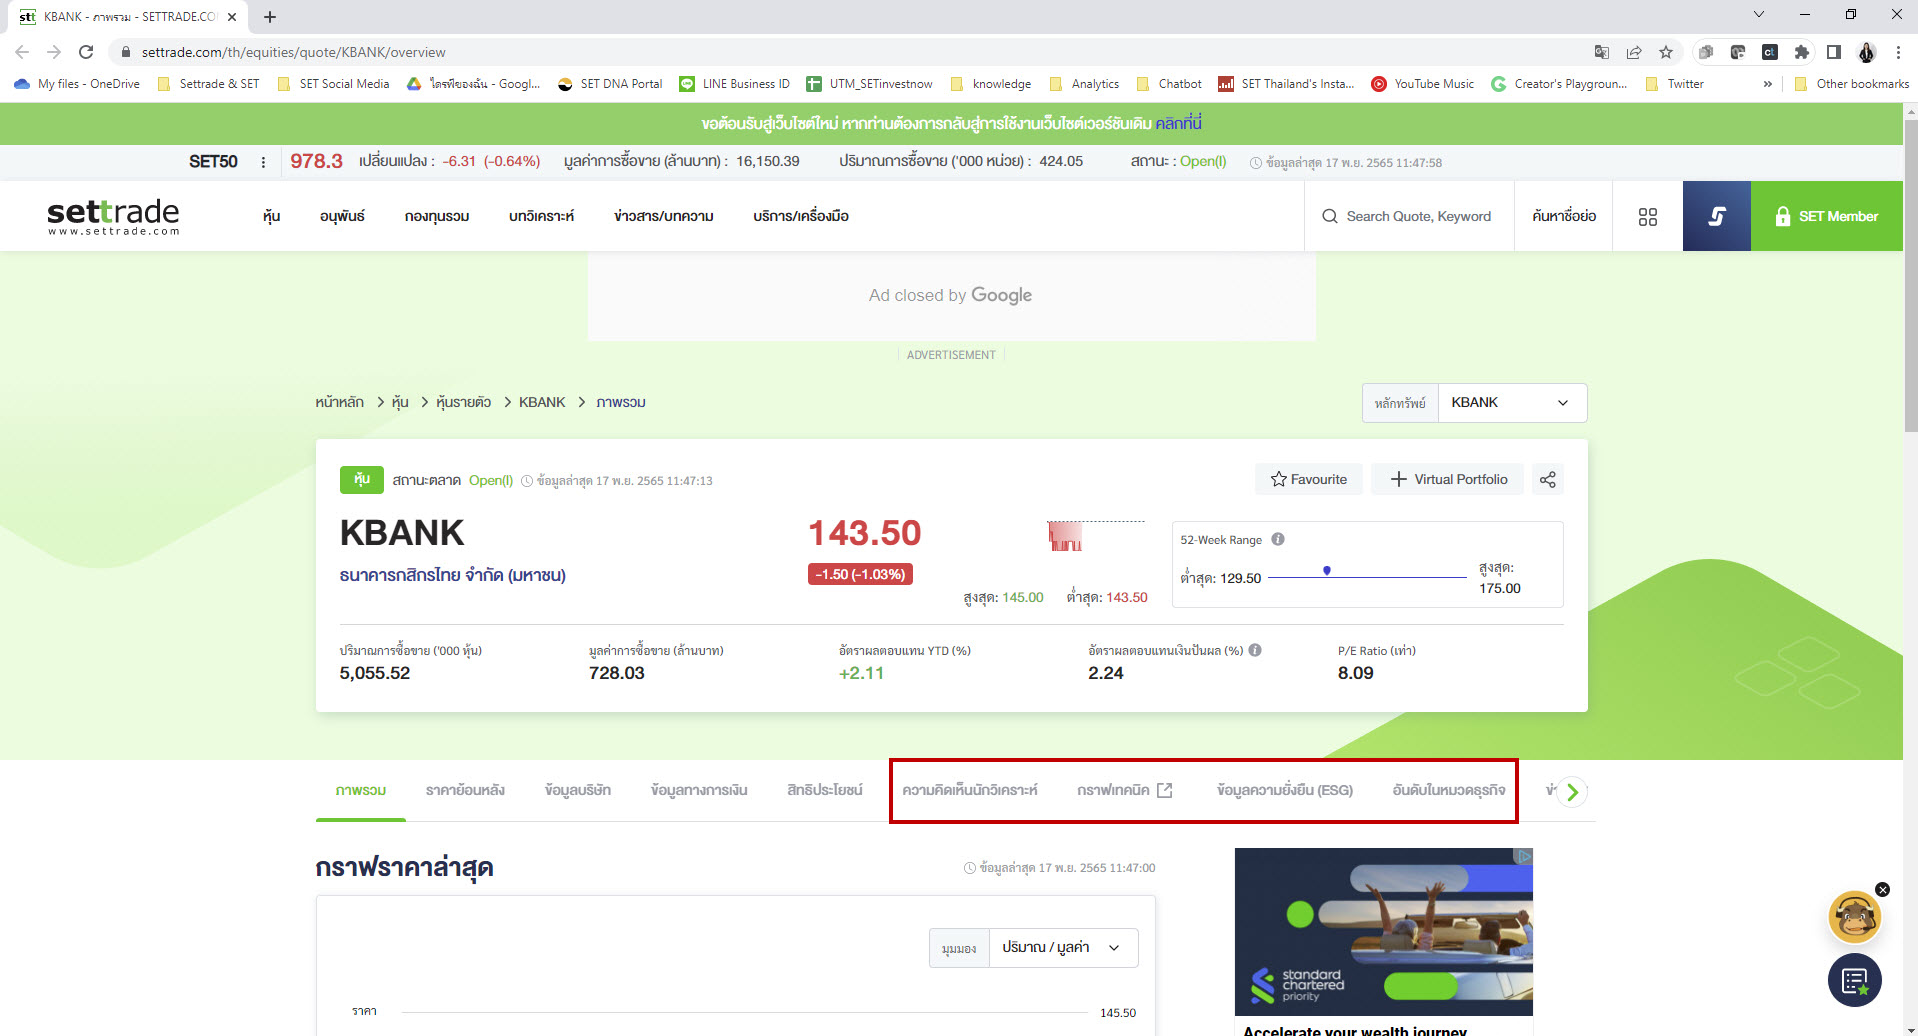Image resolution: width=1918 pixels, height=1036 pixels.
Task: Open the feedback note floating icon
Action: pyautogui.click(x=1854, y=981)
